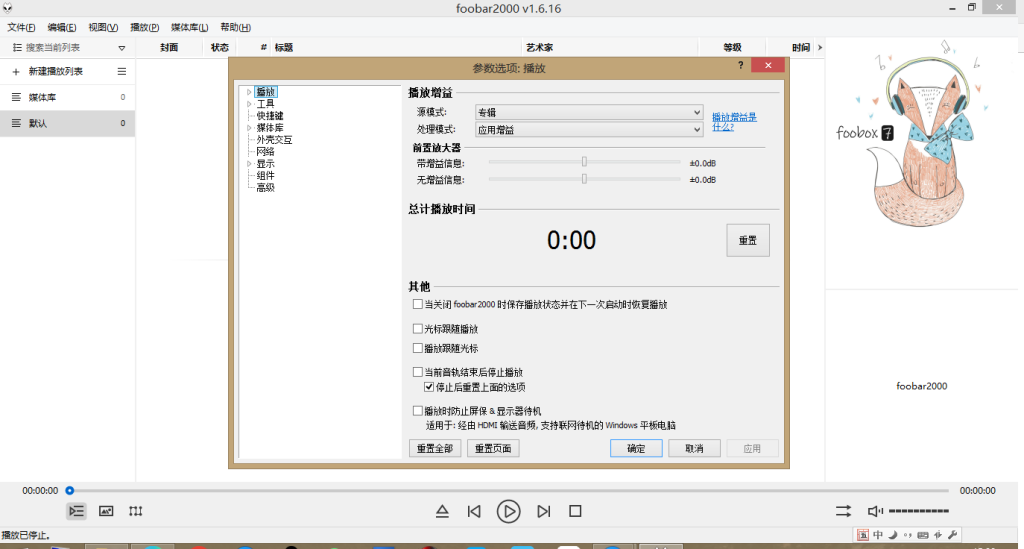
Task: Change playback order with the repeat icon
Action: click(843, 511)
